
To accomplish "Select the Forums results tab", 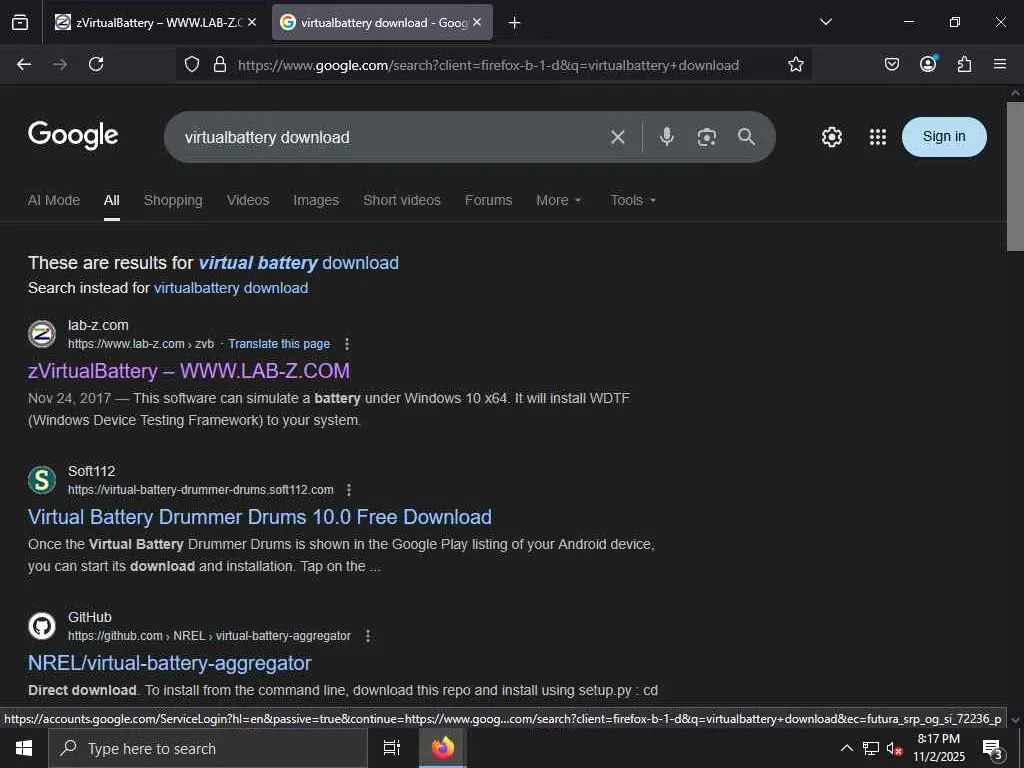I will pyautogui.click(x=488, y=200).
